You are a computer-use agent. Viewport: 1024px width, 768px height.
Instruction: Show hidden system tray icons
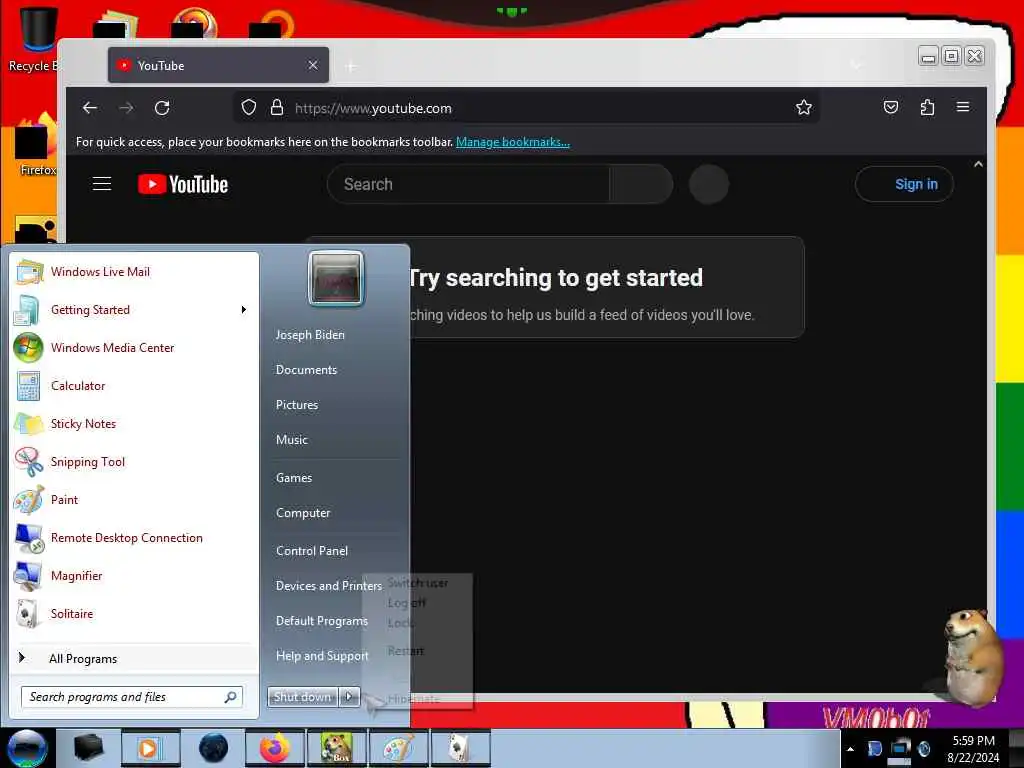pos(850,749)
